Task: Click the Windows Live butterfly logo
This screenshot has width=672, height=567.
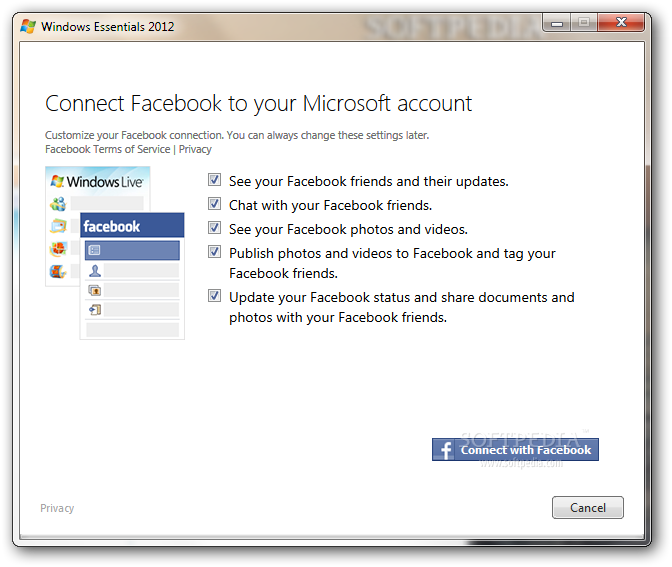Action: pyautogui.click(x=57, y=181)
